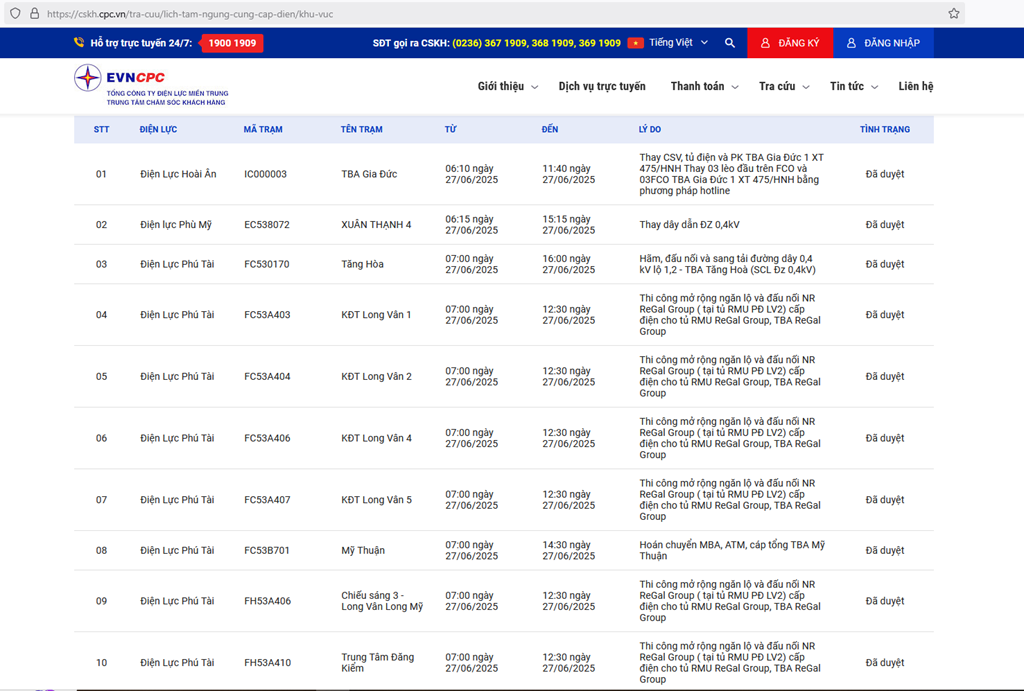Call hotline 1900 1909 button

point(232,43)
